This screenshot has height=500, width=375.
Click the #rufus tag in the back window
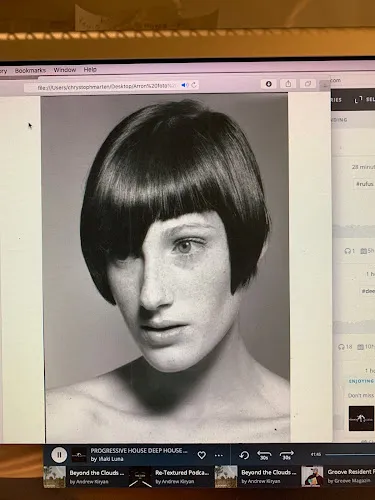[364, 184]
